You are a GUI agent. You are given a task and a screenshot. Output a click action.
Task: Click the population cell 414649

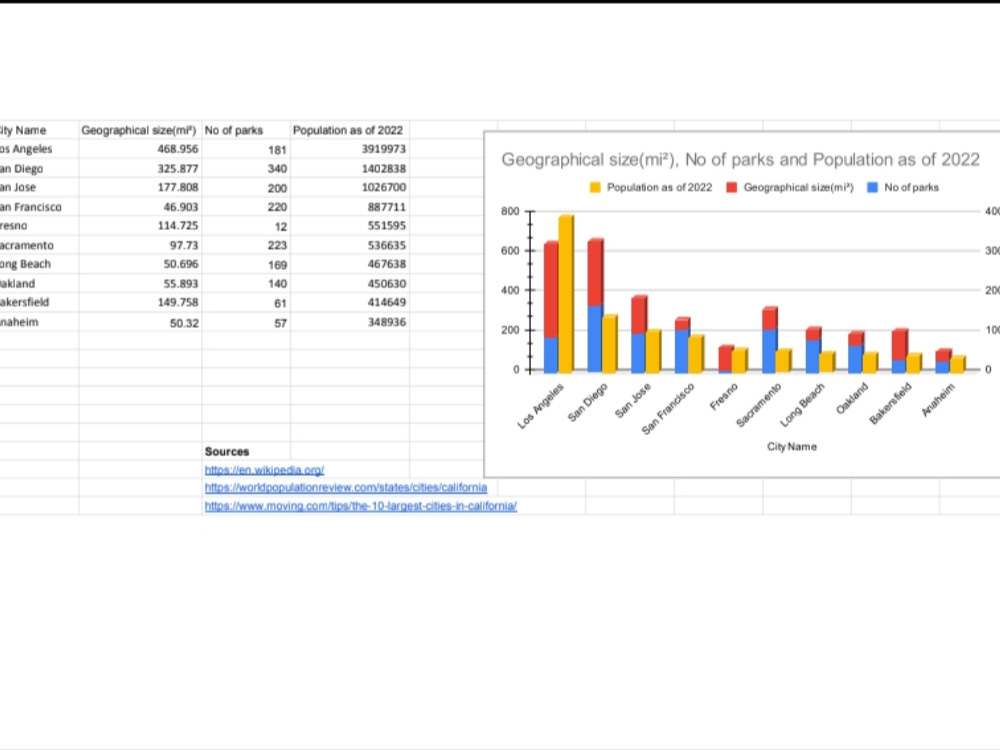(350, 302)
